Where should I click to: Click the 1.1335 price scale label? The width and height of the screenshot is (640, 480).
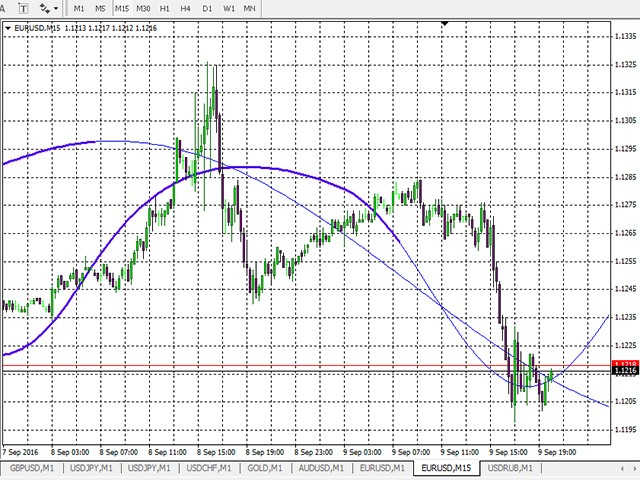pyautogui.click(x=625, y=36)
